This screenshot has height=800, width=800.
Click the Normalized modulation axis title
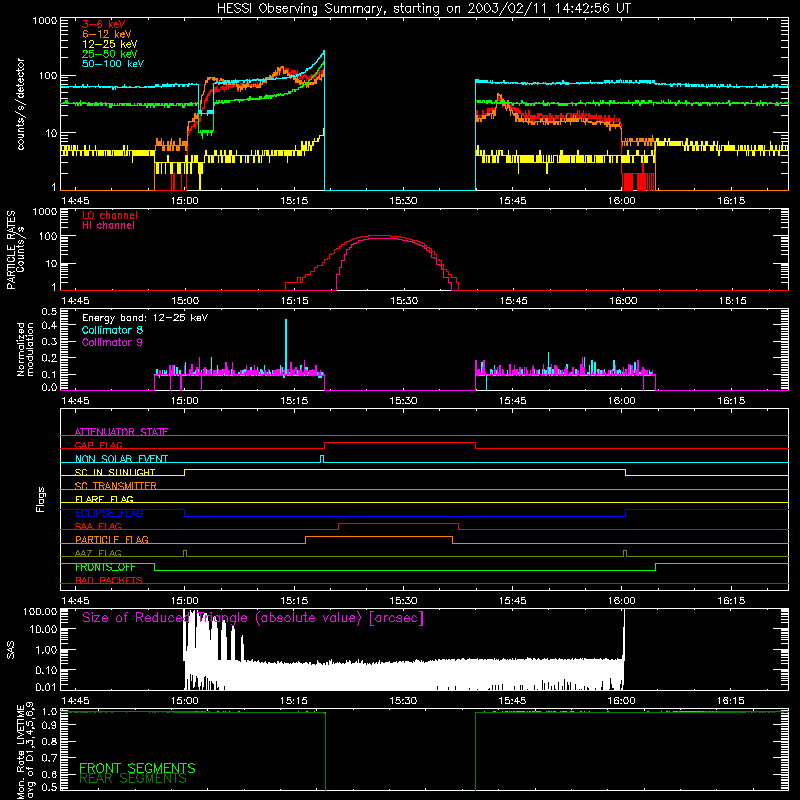pos(26,349)
